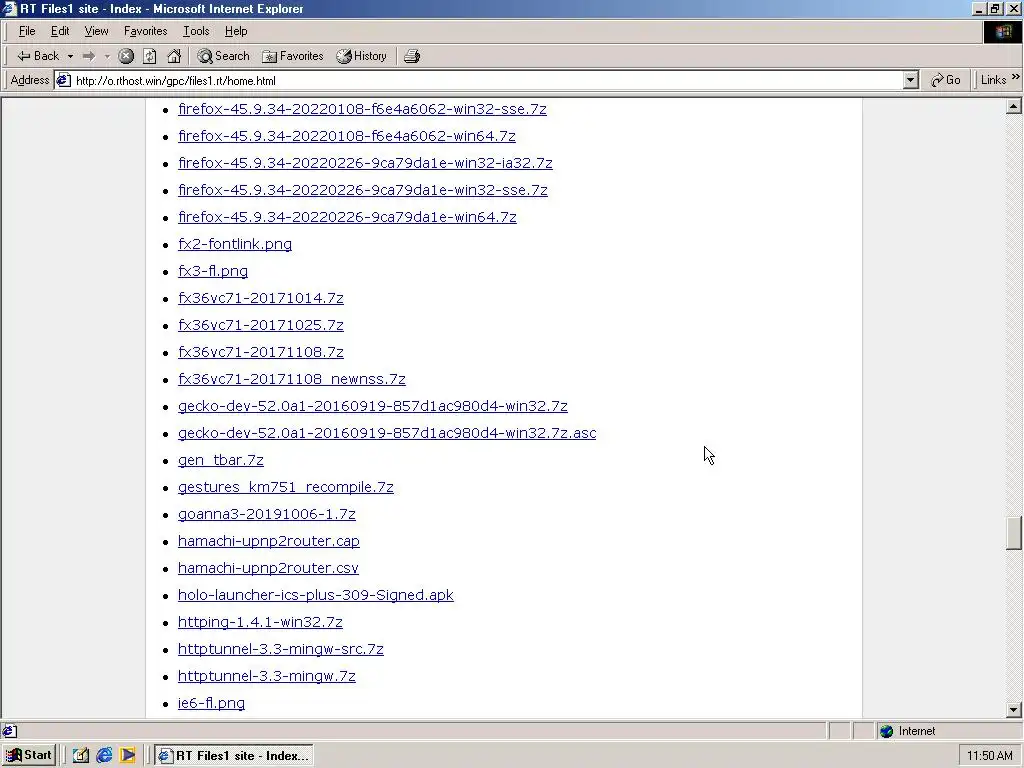Launch Windows Media Player quick launch icon
Image resolution: width=1024 pixels, height=768 pixels.
pyautogui.click(x=127, y=756)
